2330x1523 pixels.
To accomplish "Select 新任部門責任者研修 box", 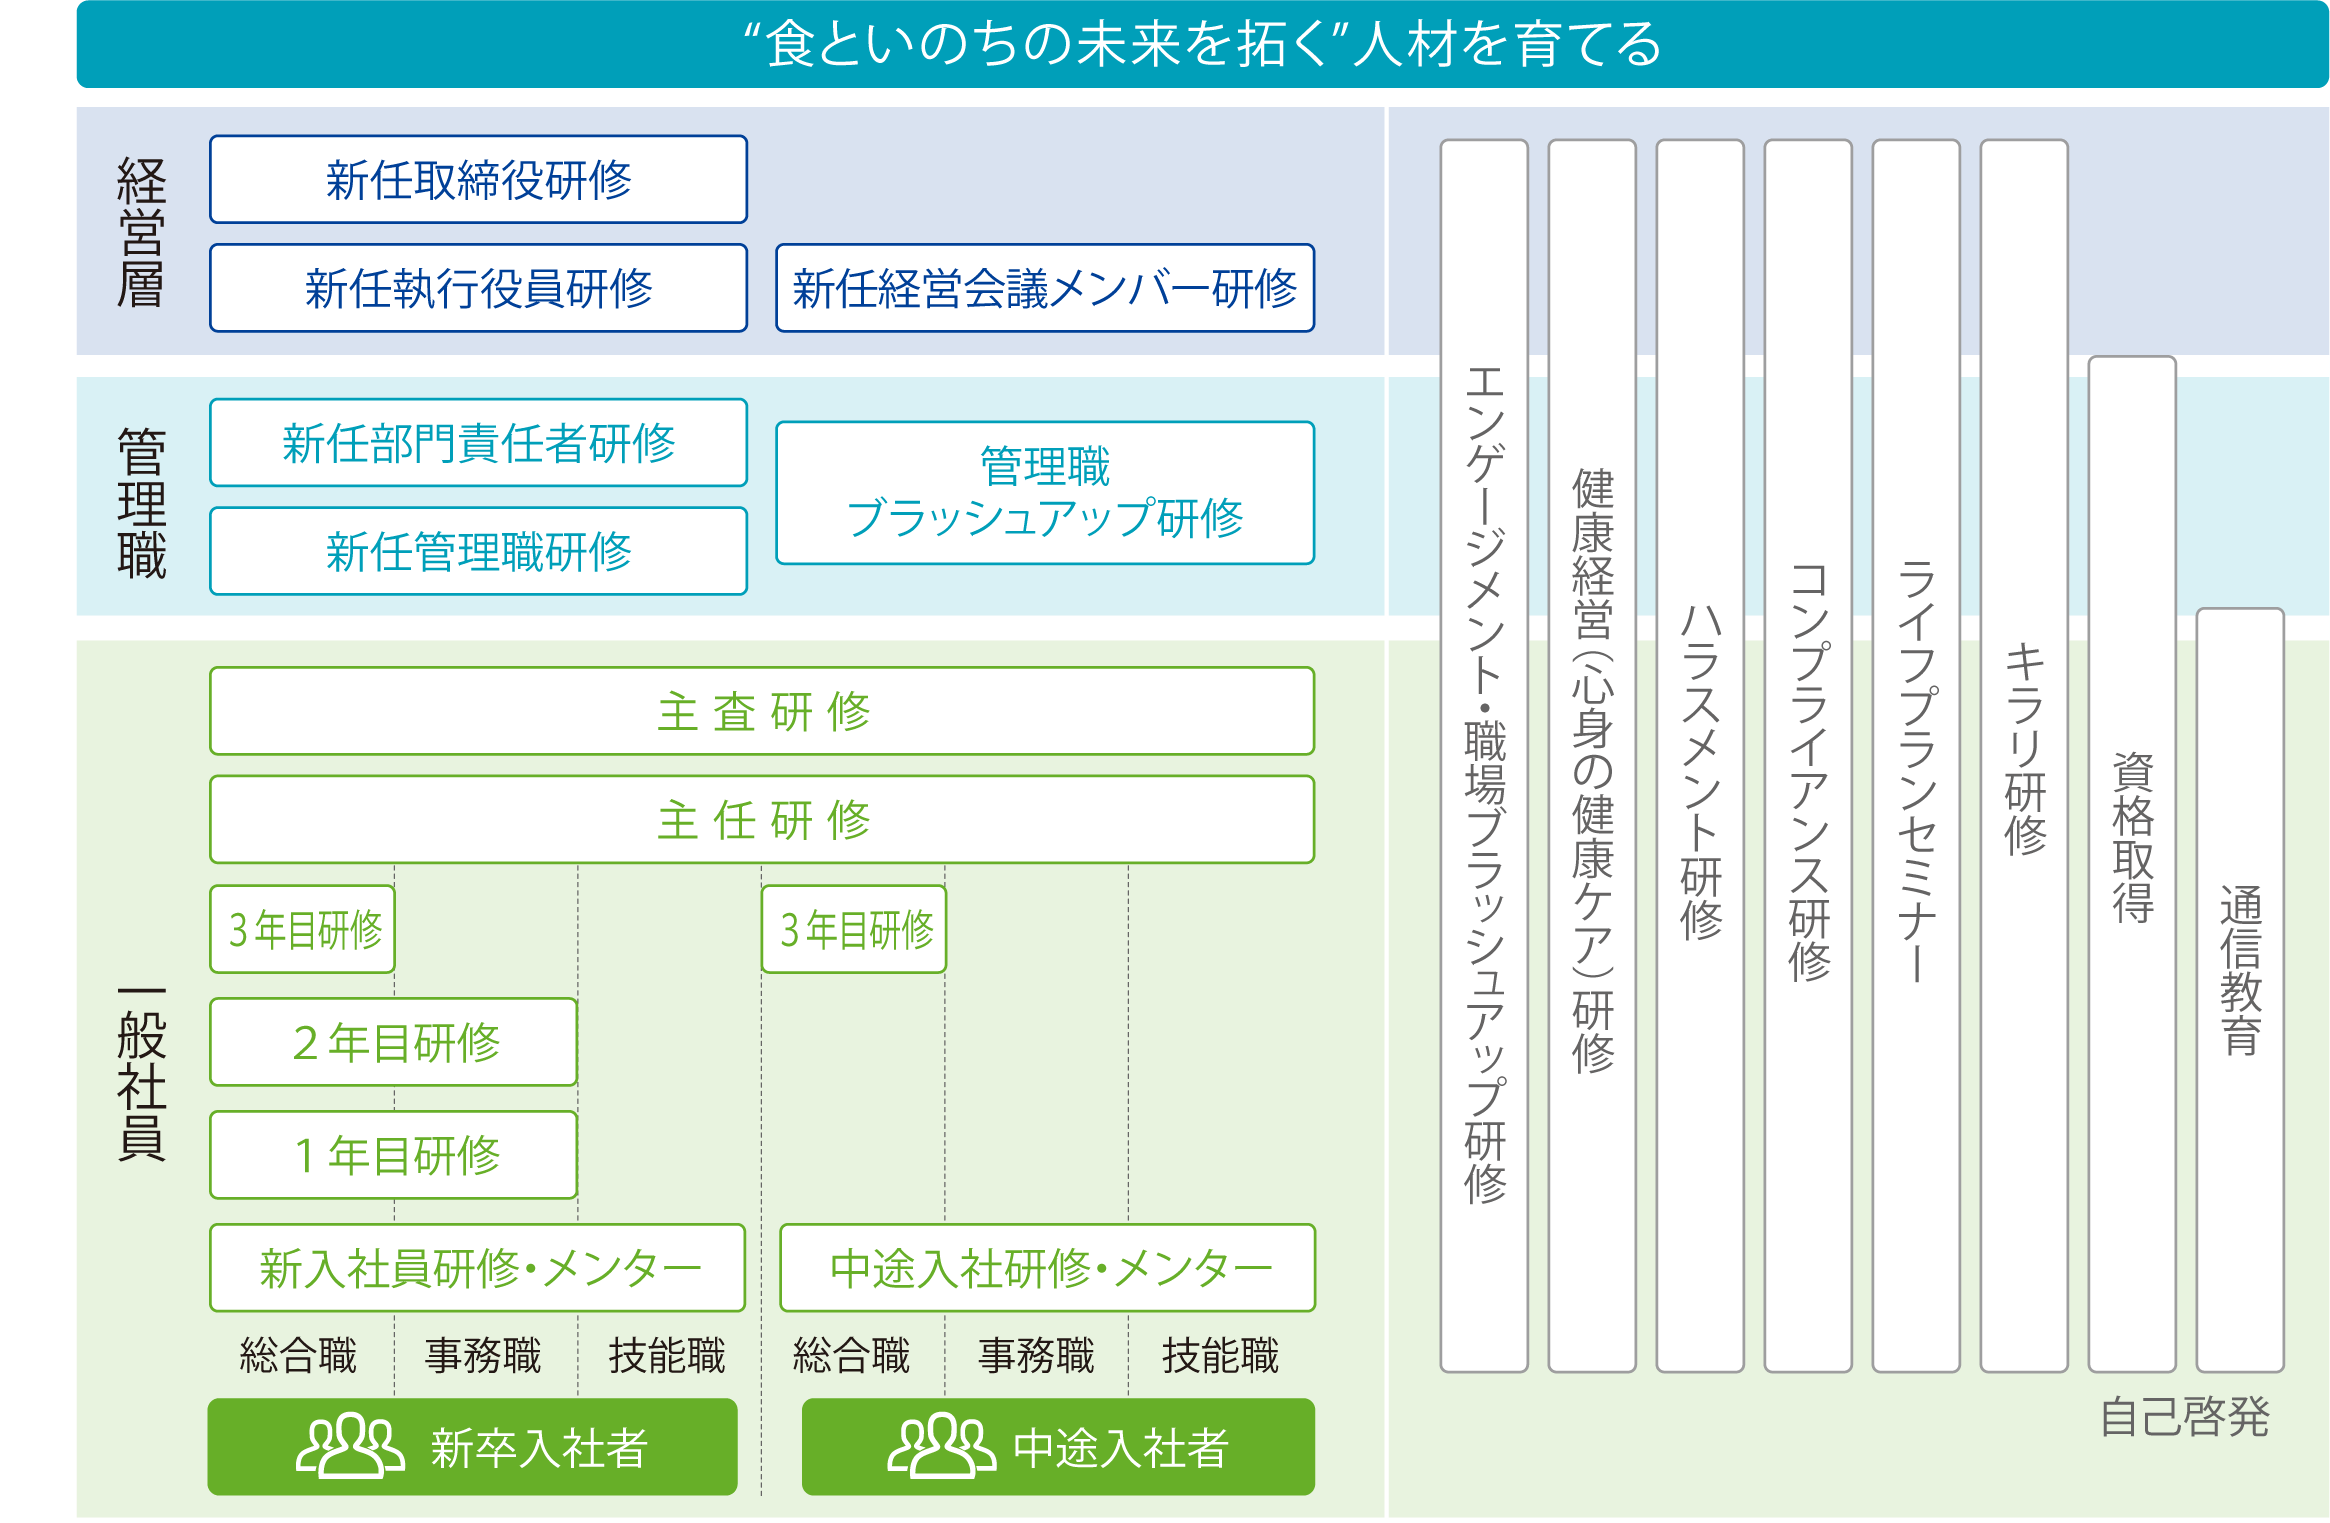I will click(478, 443).
